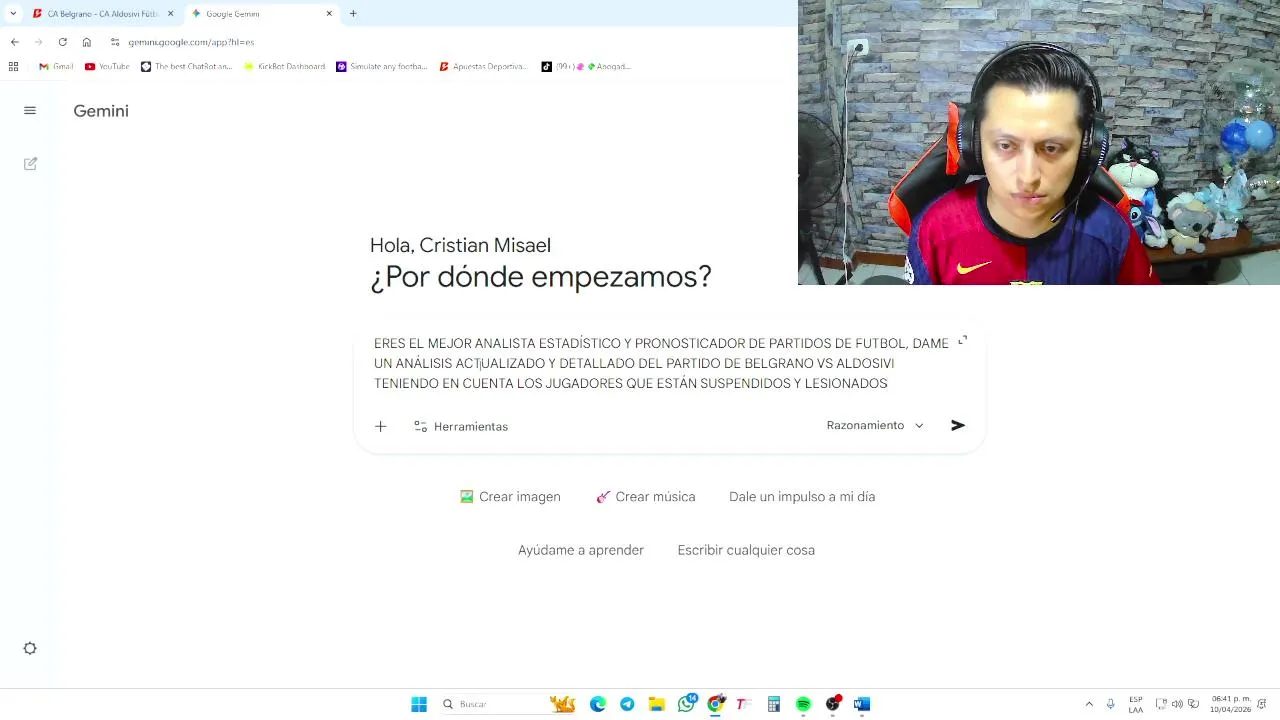Open the Windows Start menu
1280x720 pixels.
pyautogui.click(x=419, y=704)
